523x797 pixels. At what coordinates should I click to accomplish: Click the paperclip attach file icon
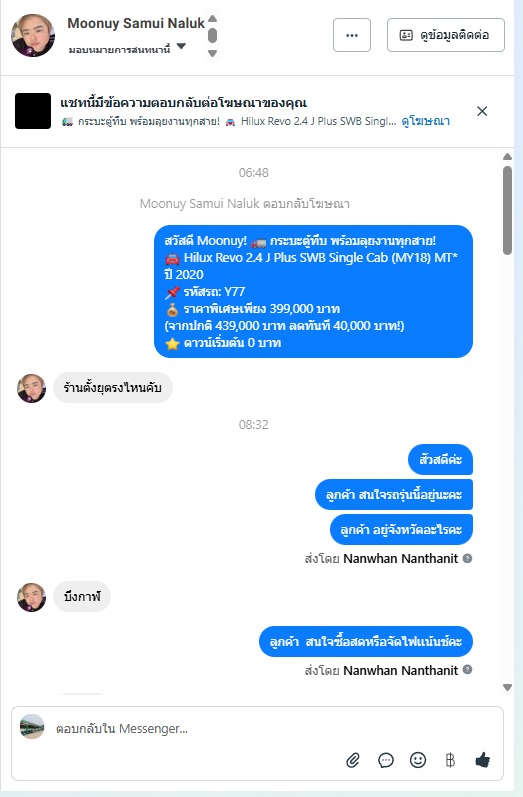[353, 760]
